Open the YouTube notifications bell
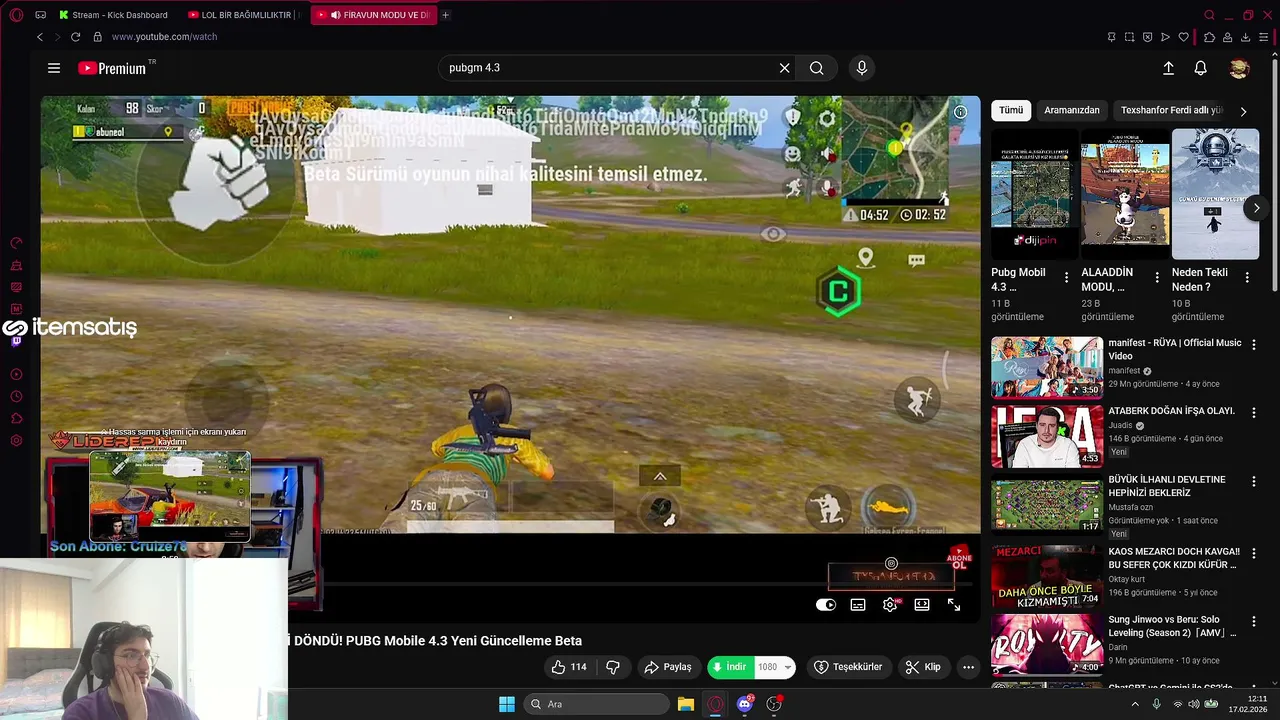The width and height of the screenshot is (1280, 720). point(1200,68)
